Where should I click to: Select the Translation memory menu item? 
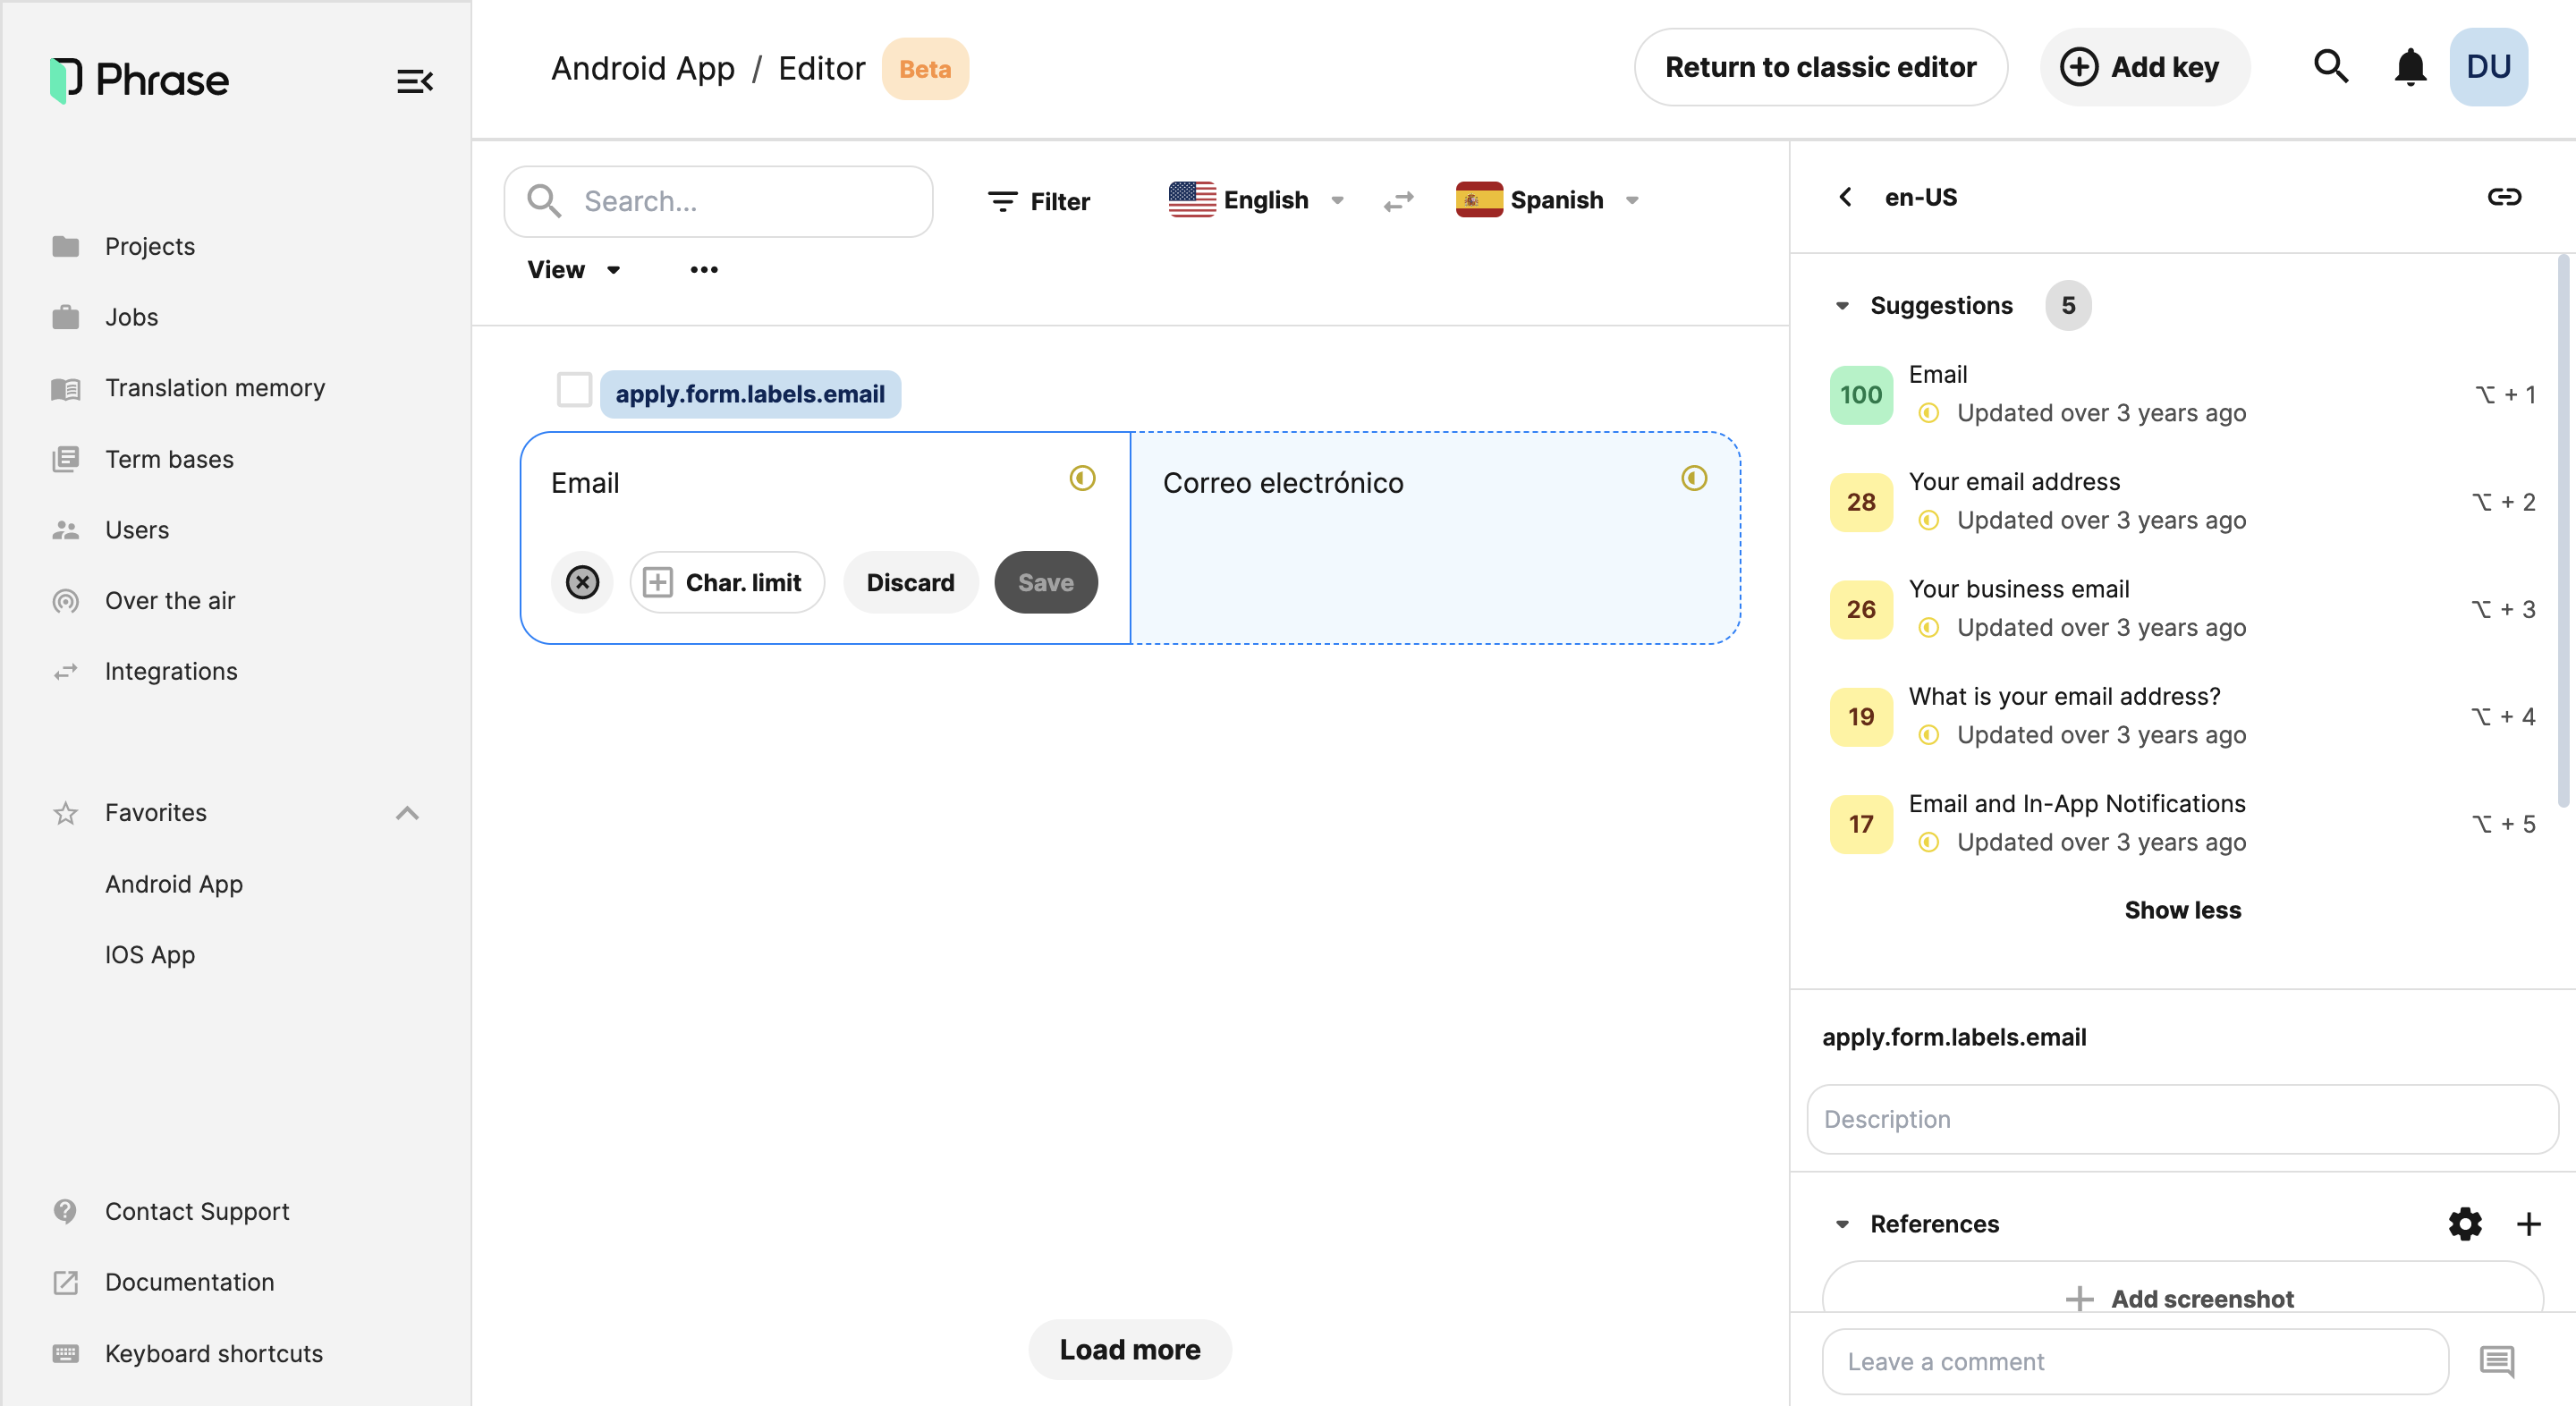click(x=213, y=388)
